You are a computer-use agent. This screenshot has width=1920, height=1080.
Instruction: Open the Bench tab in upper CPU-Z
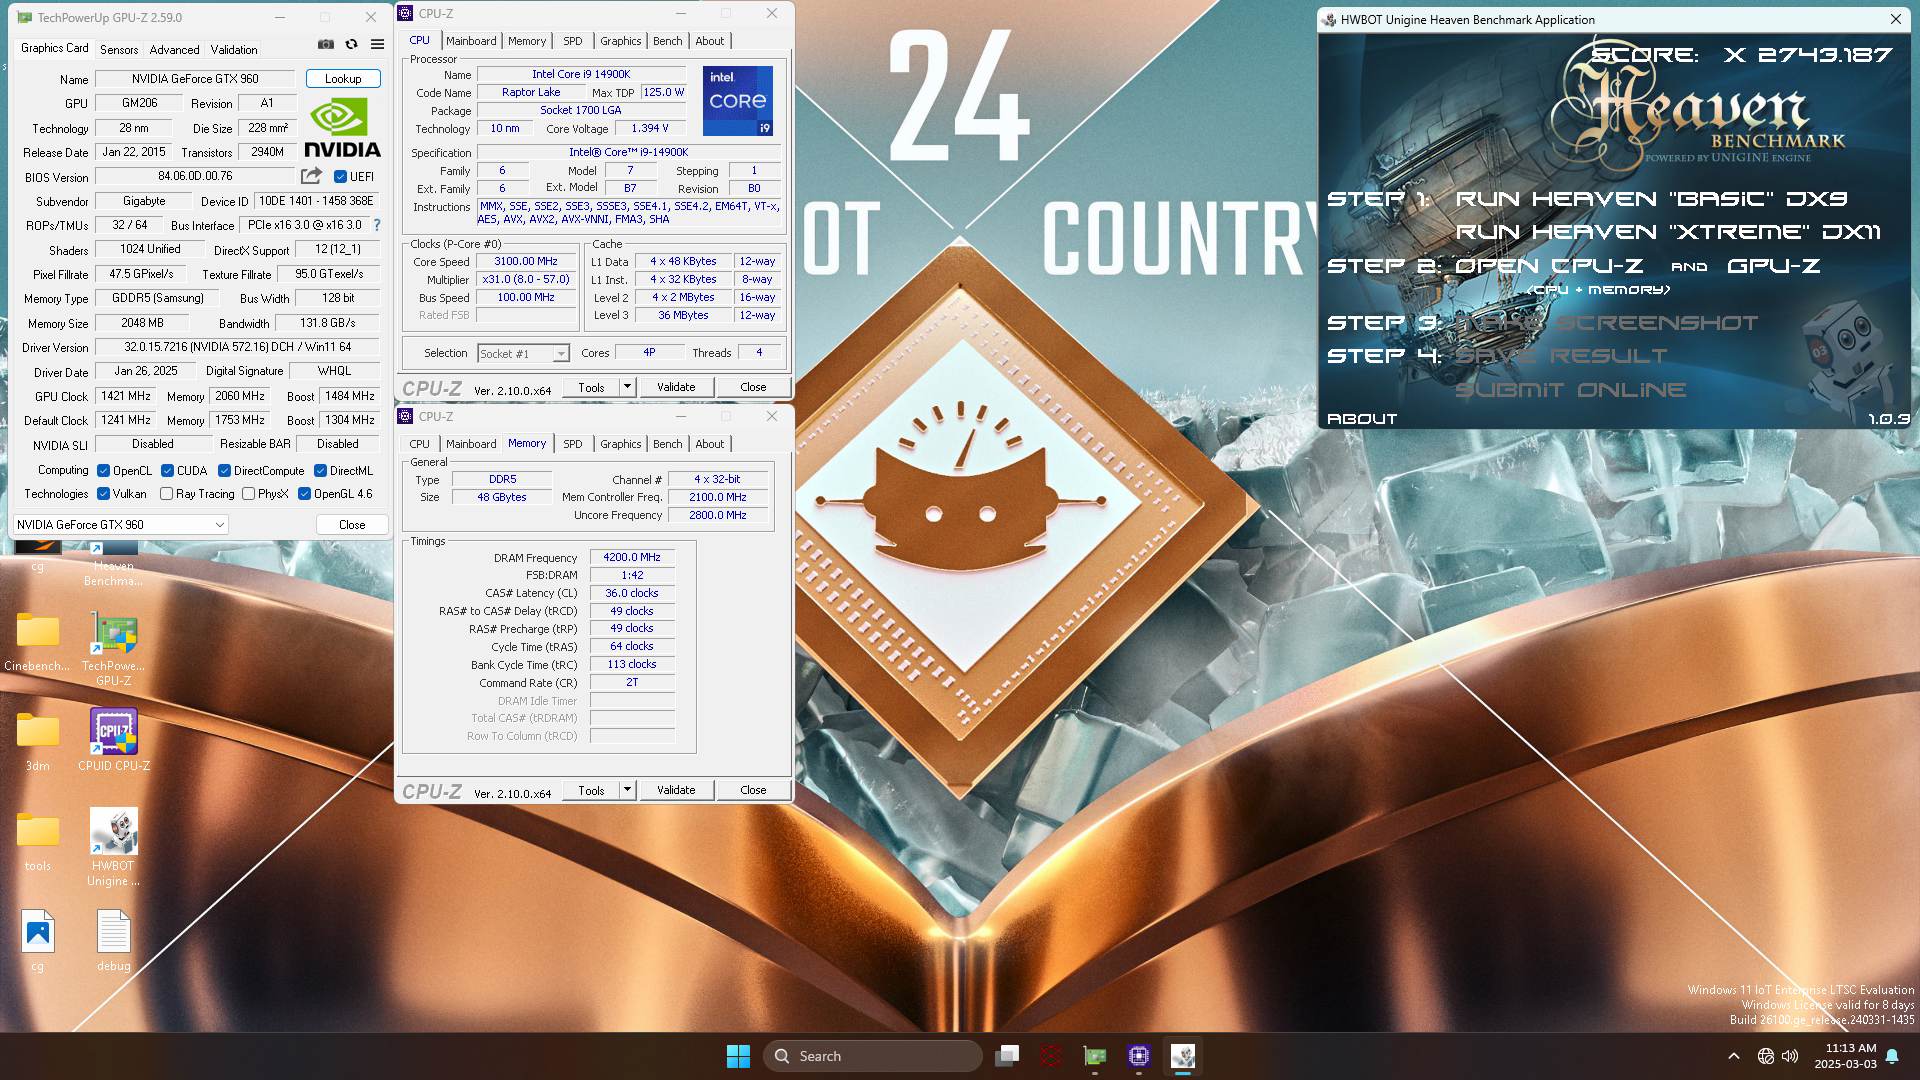(x=667, y=41)
